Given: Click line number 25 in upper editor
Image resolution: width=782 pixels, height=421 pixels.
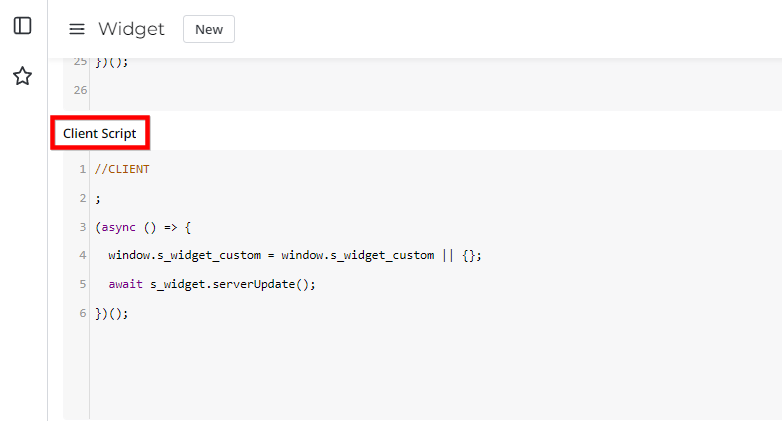Looking at the screenshot, I should pos(80,62).
